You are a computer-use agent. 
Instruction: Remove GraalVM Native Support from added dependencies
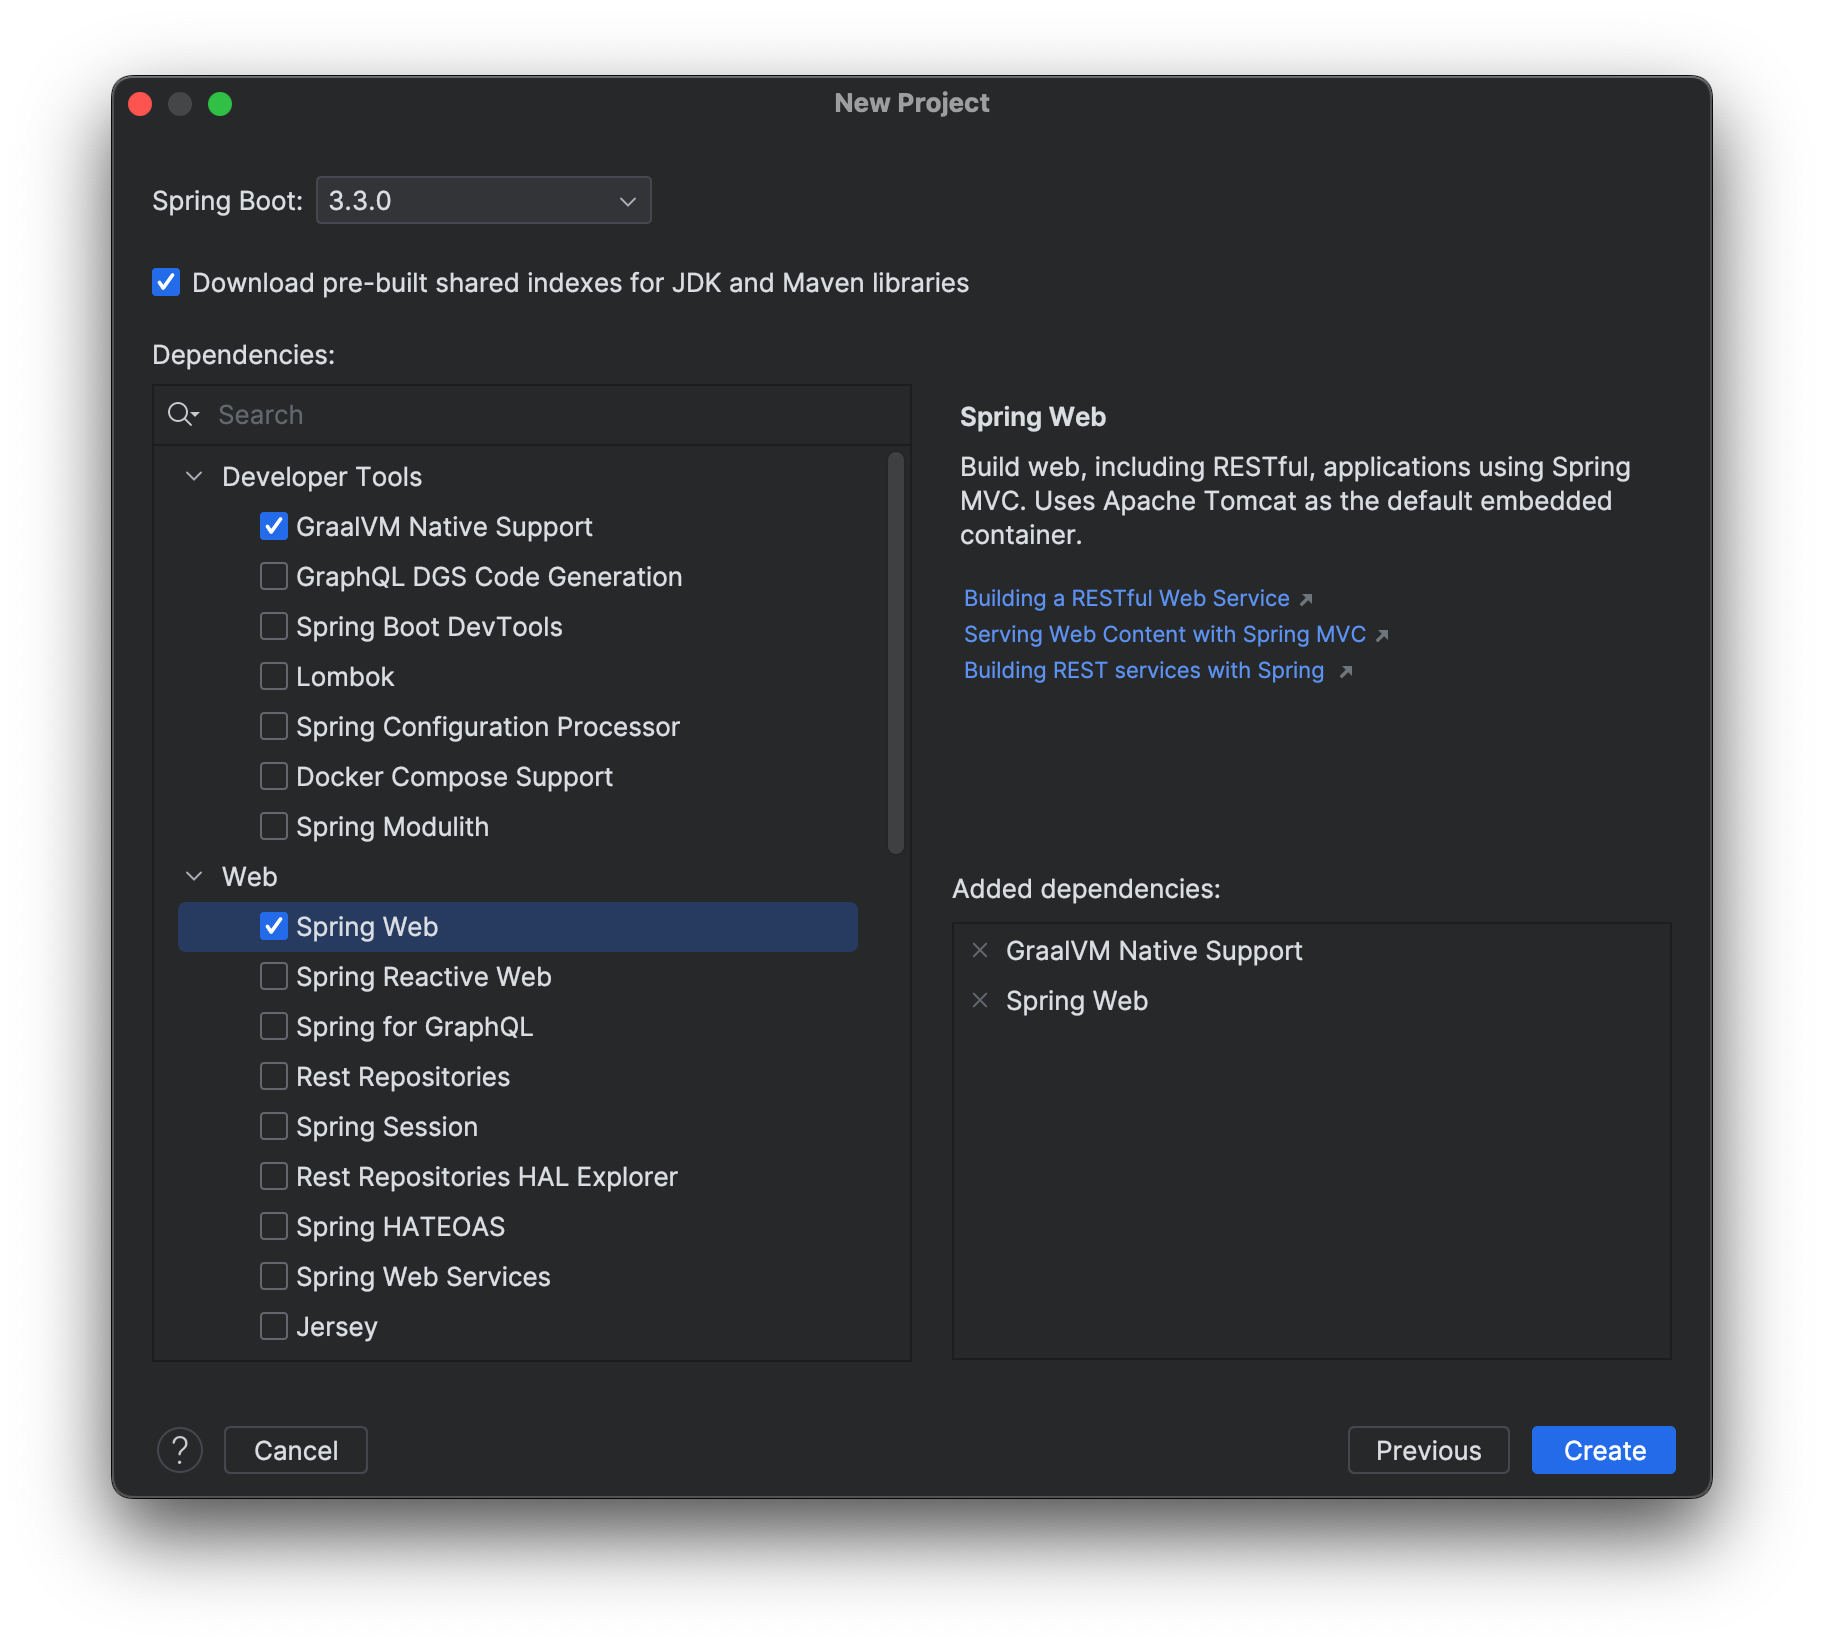coord(980,950)
